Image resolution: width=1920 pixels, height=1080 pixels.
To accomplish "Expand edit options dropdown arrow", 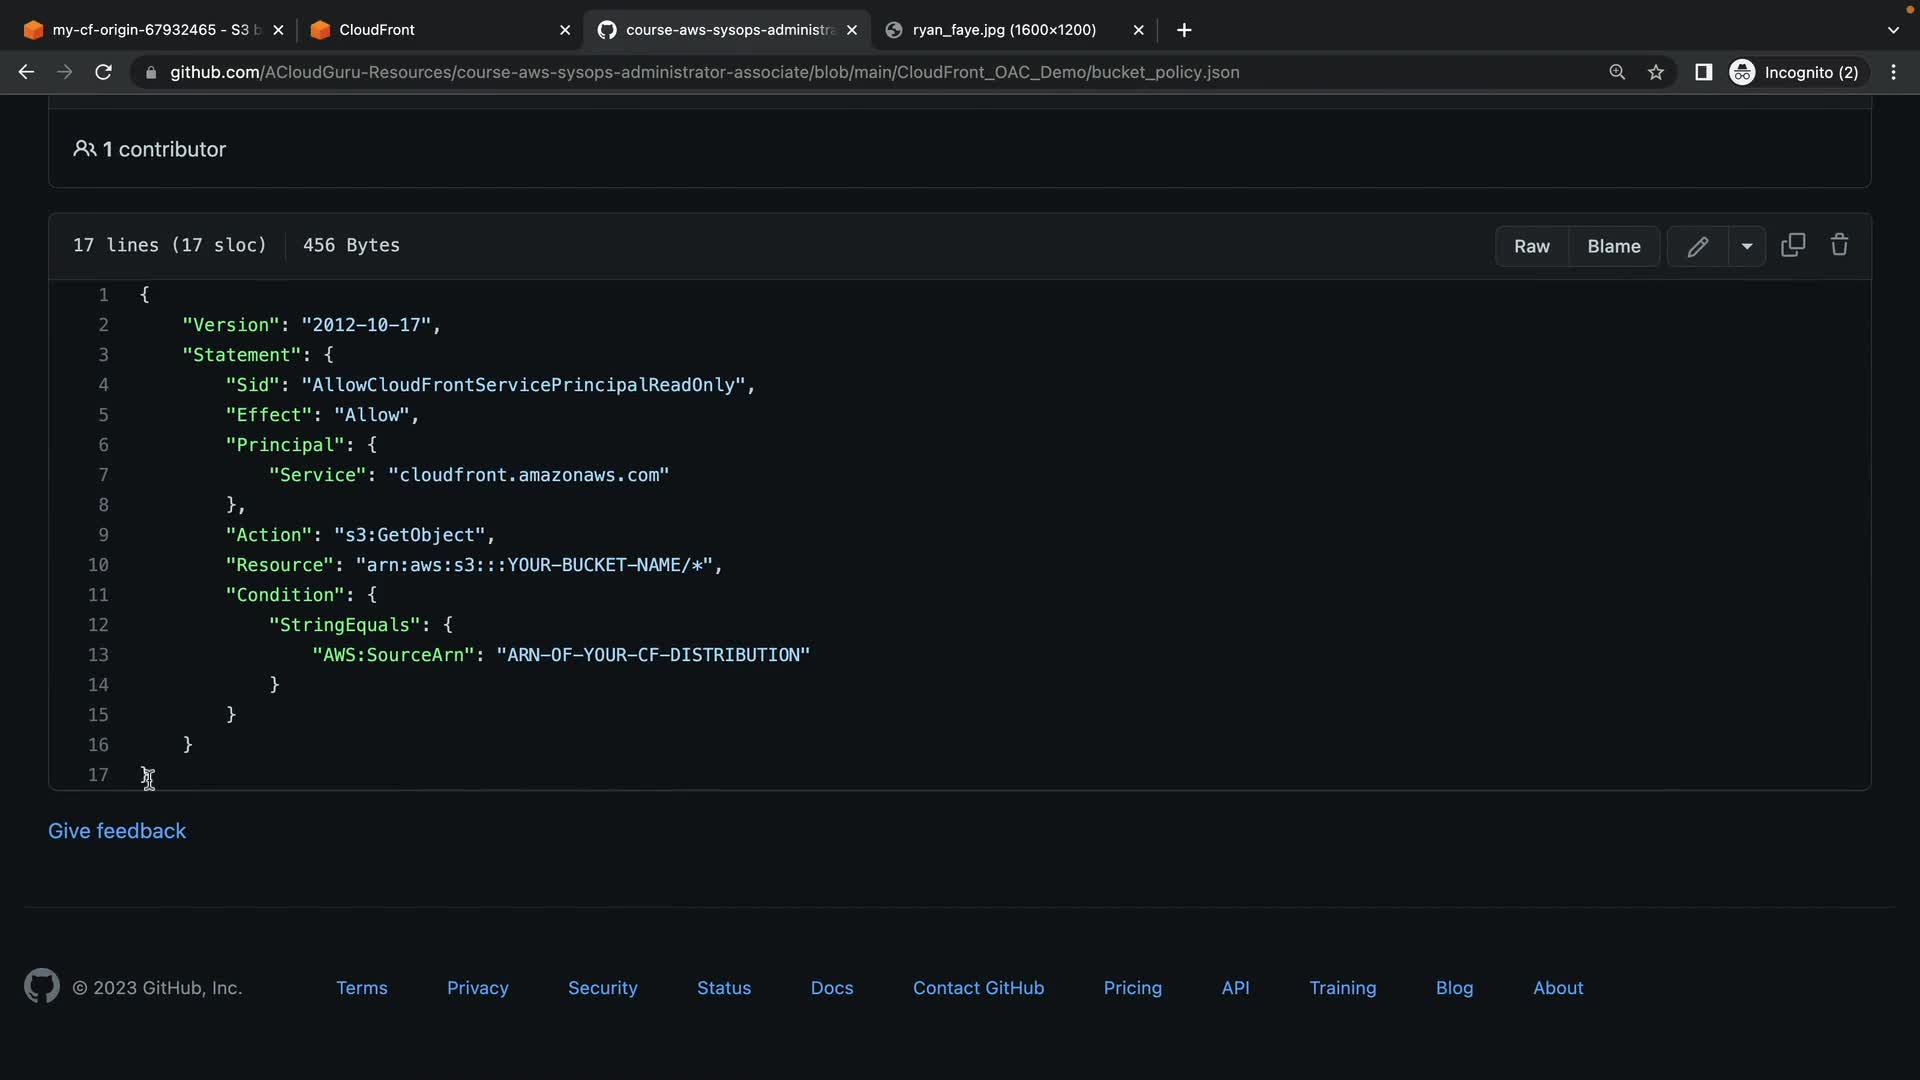I will click(x=1746, y=246).
